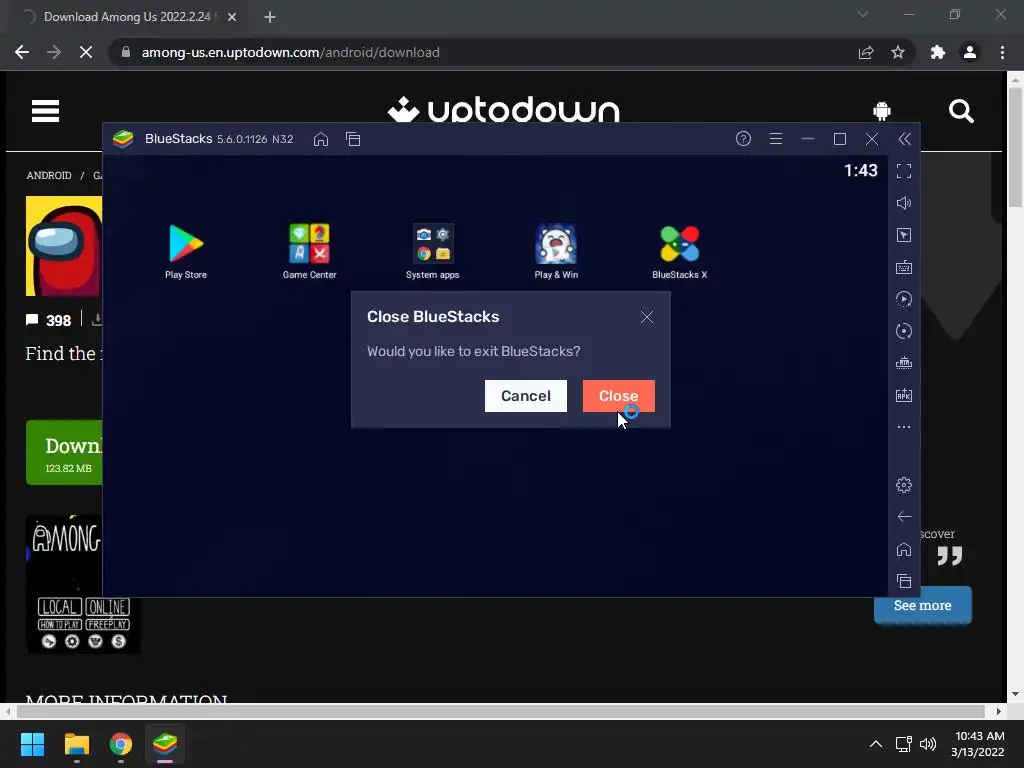Open the Play Store app
This screenshot has height=768, width=1024.
point(186,251)
